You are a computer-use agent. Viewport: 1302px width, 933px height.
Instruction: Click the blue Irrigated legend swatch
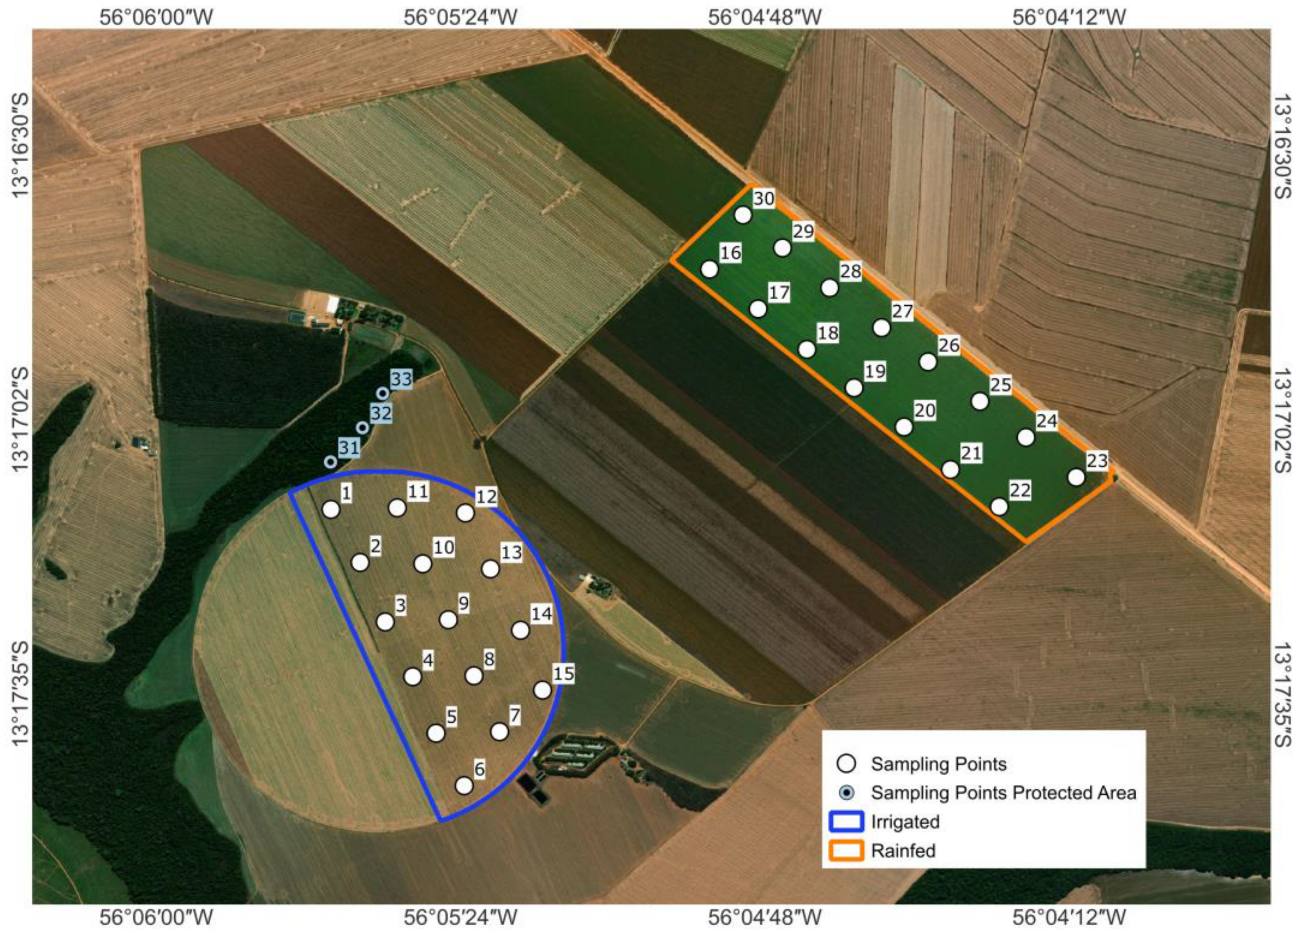pos(846,822)
